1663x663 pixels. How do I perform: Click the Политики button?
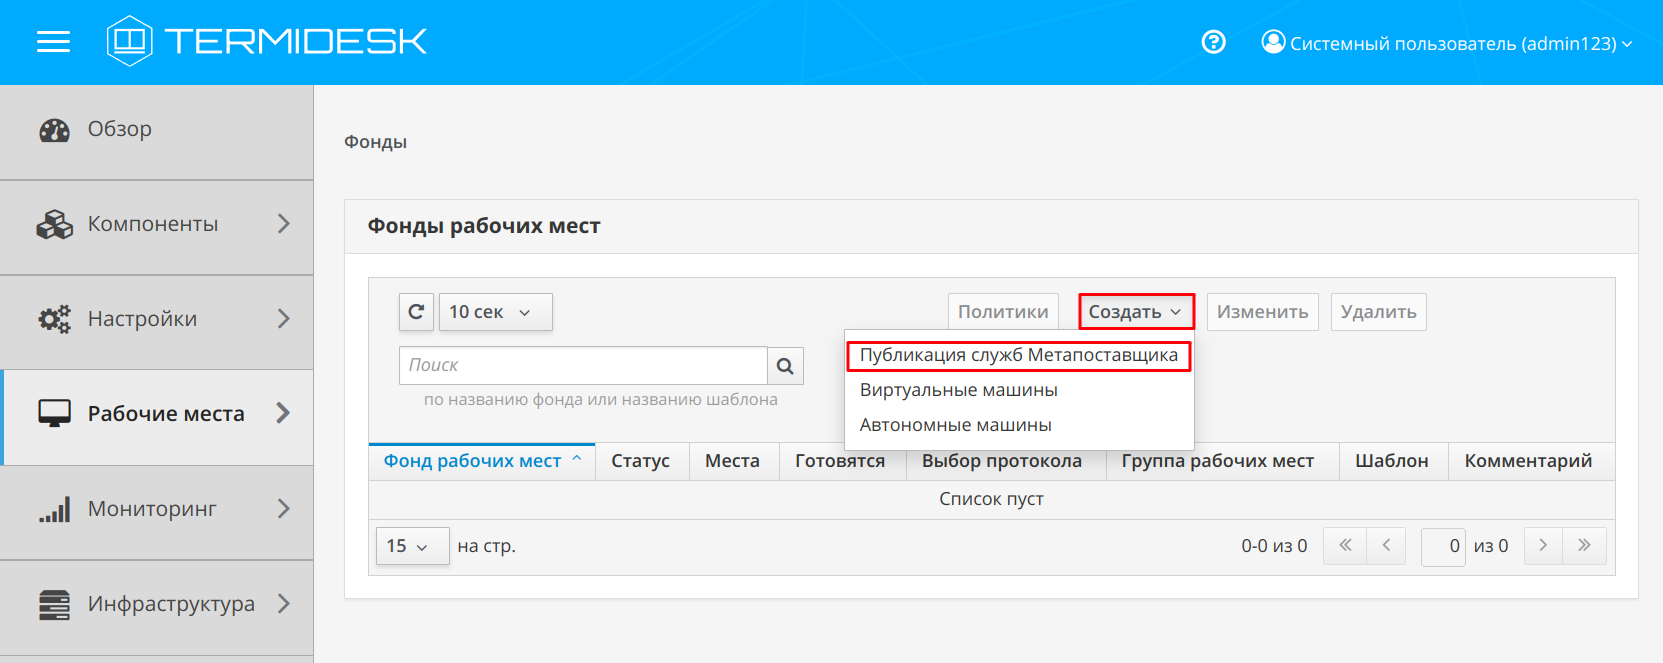(1002, 312)
